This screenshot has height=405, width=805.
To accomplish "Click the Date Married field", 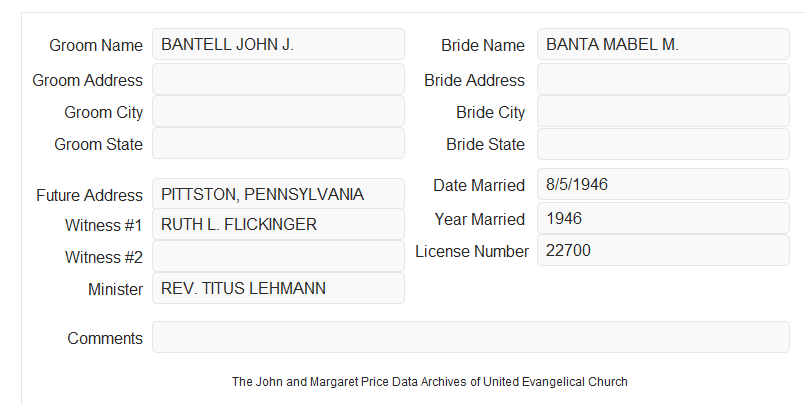I will click(x=663, y=184).
